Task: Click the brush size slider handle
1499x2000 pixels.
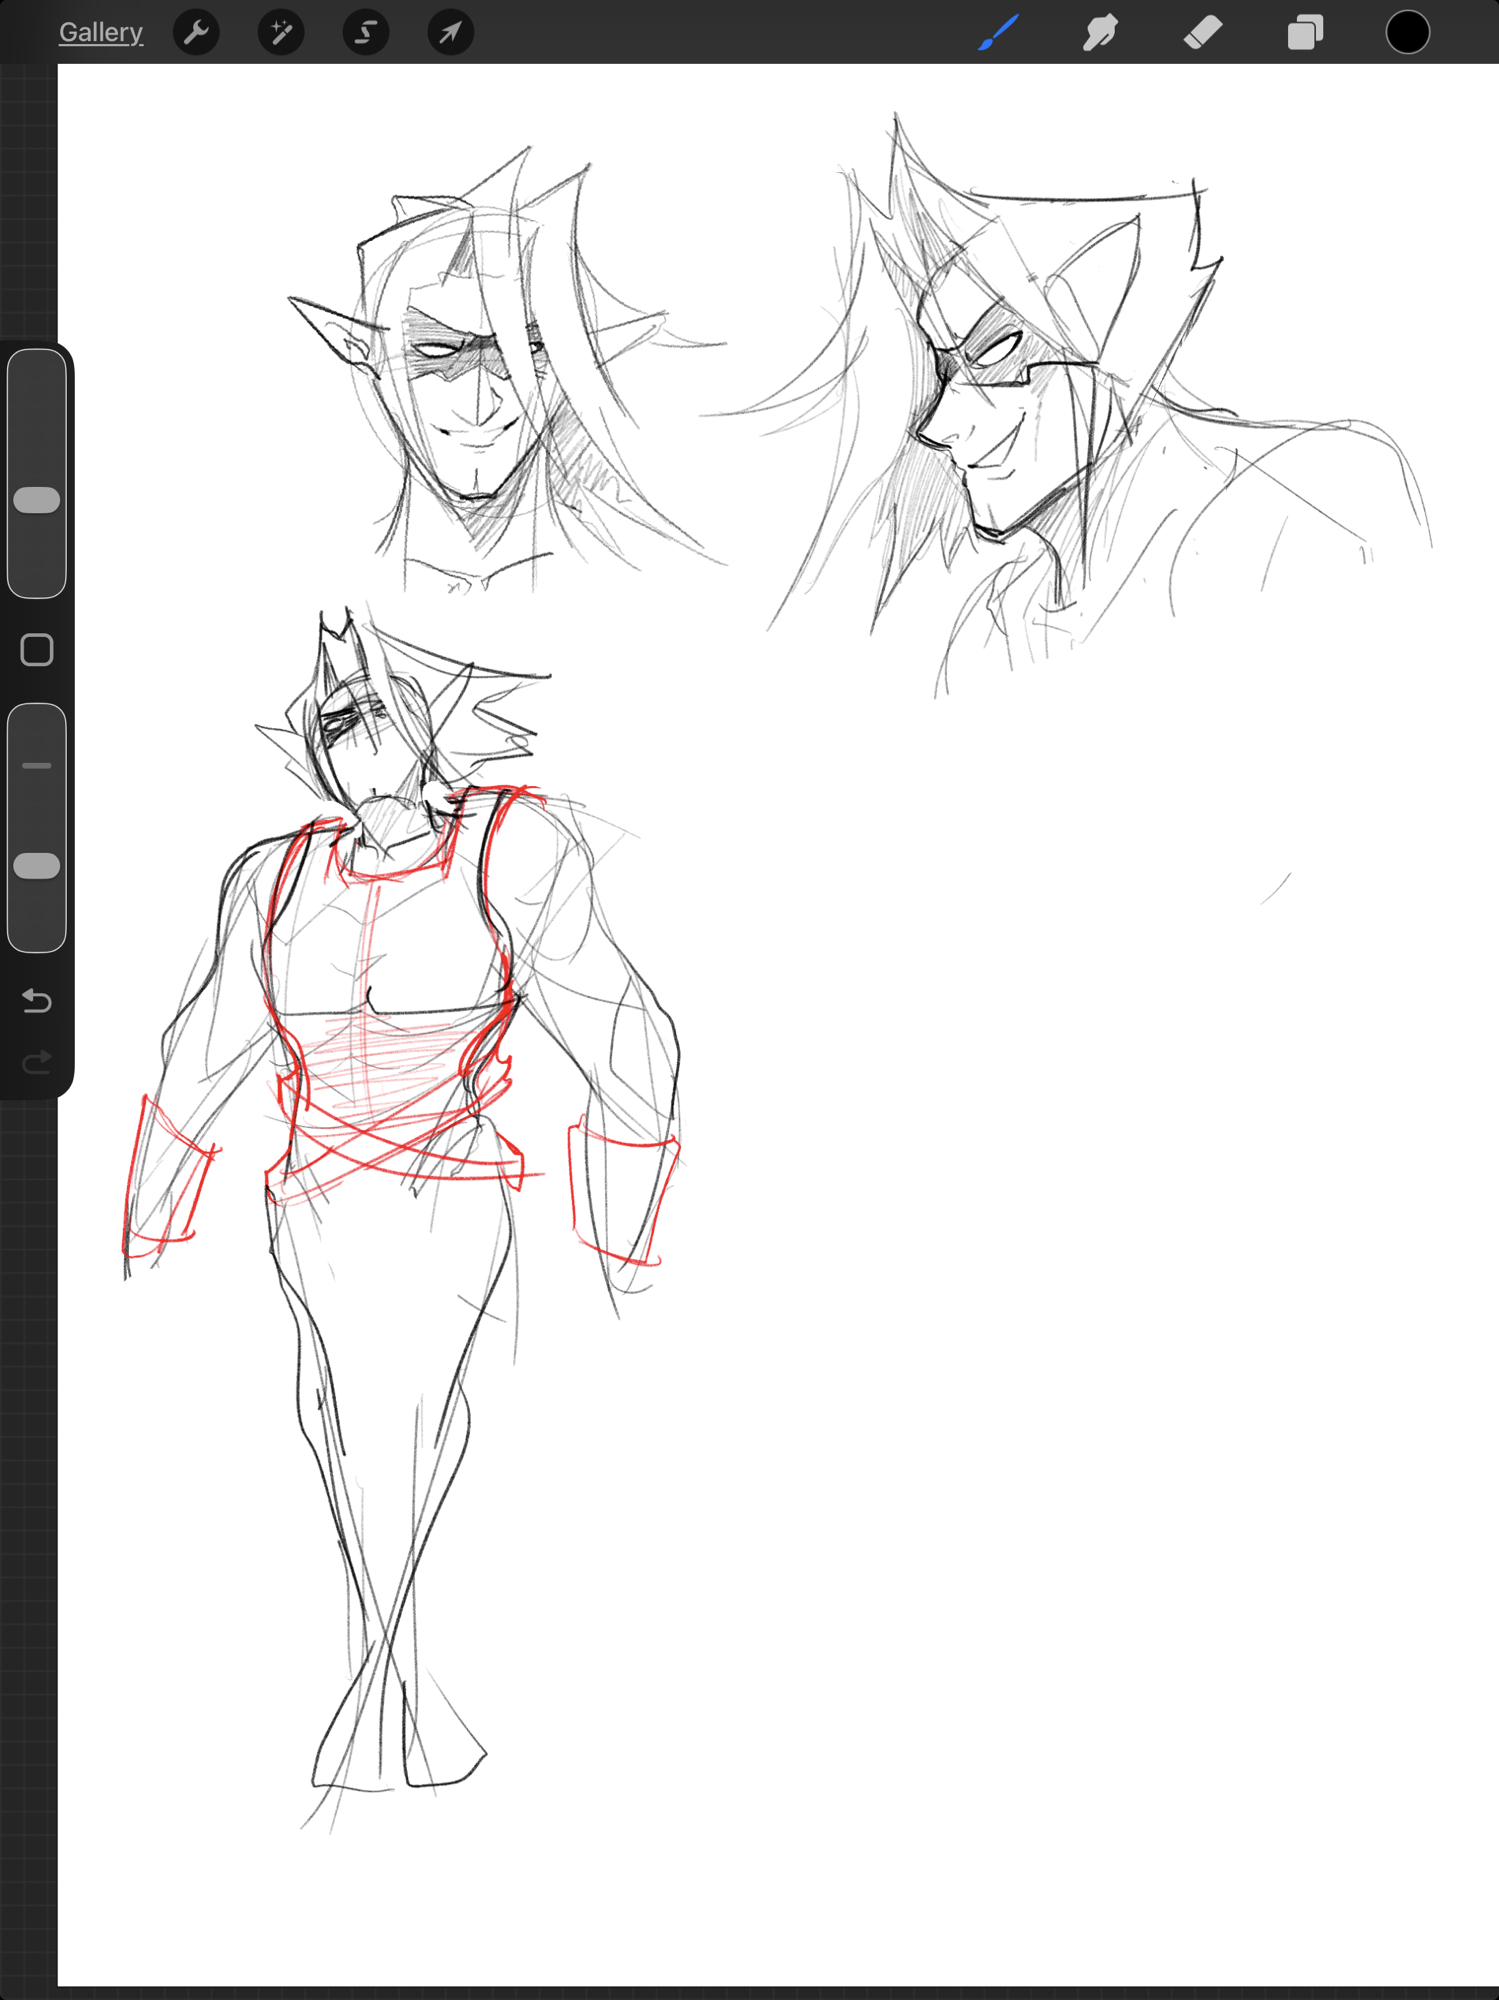Action: (x=37, y=500)
